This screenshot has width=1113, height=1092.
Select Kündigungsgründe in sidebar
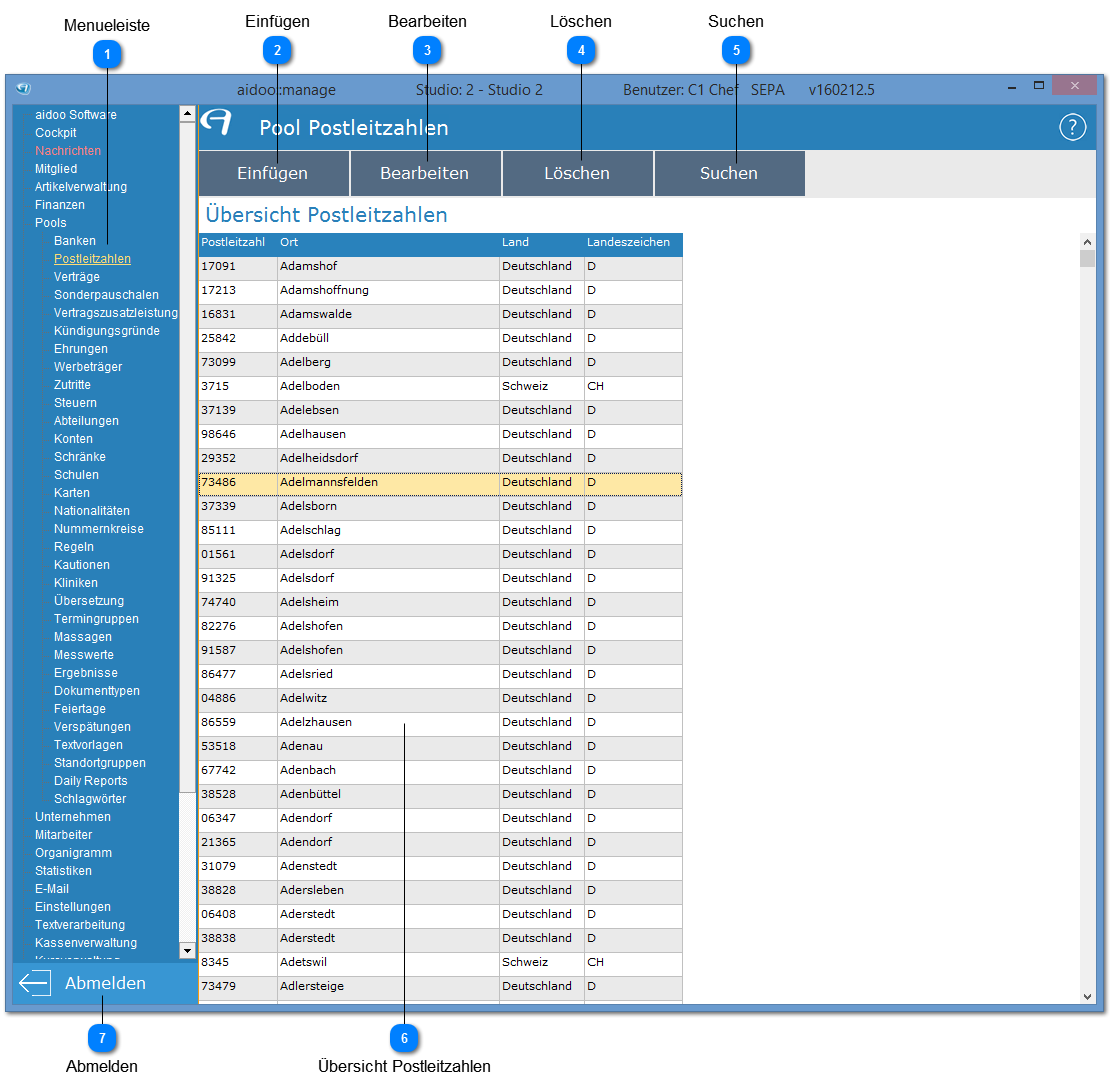point(106,331)
